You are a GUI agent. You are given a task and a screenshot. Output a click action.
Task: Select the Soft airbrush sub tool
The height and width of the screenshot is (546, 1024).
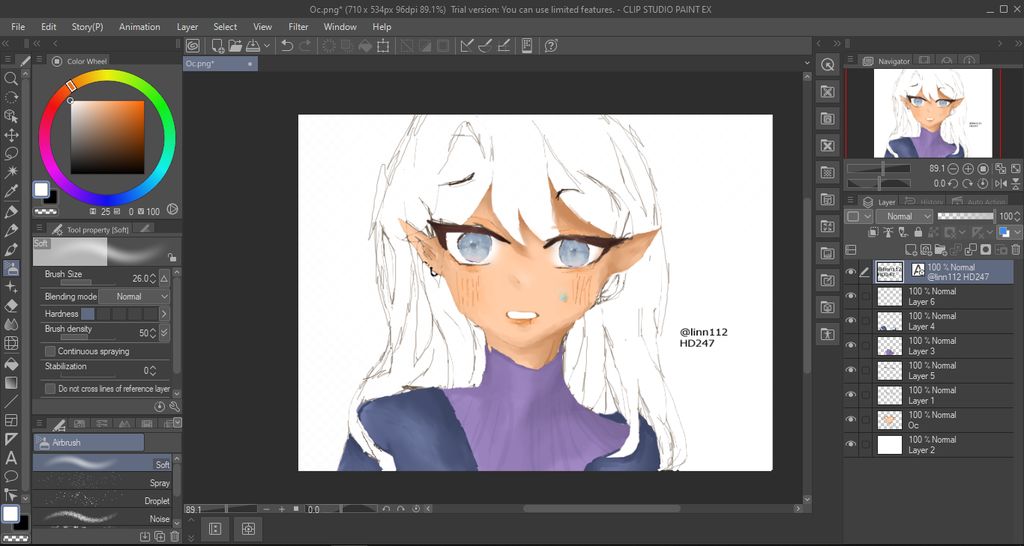coord(102,463)
